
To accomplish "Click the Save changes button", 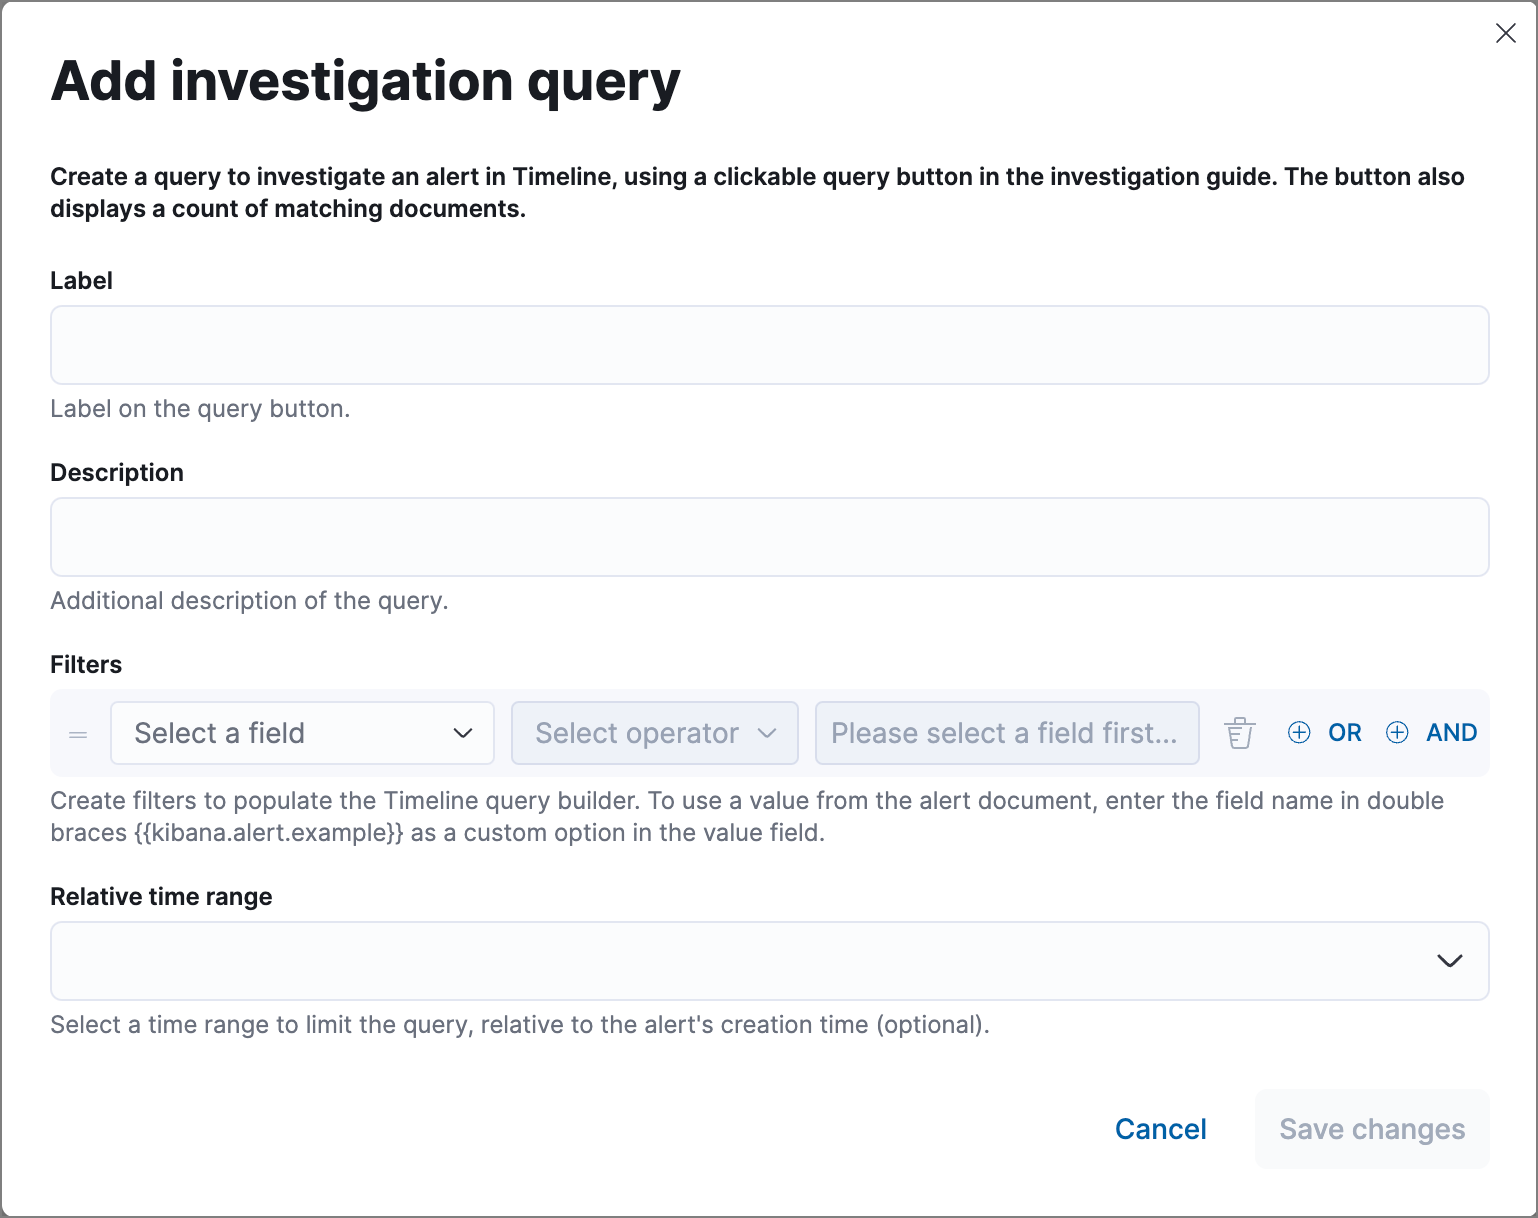I will pyautogui.click(x=1371, y=1129).
